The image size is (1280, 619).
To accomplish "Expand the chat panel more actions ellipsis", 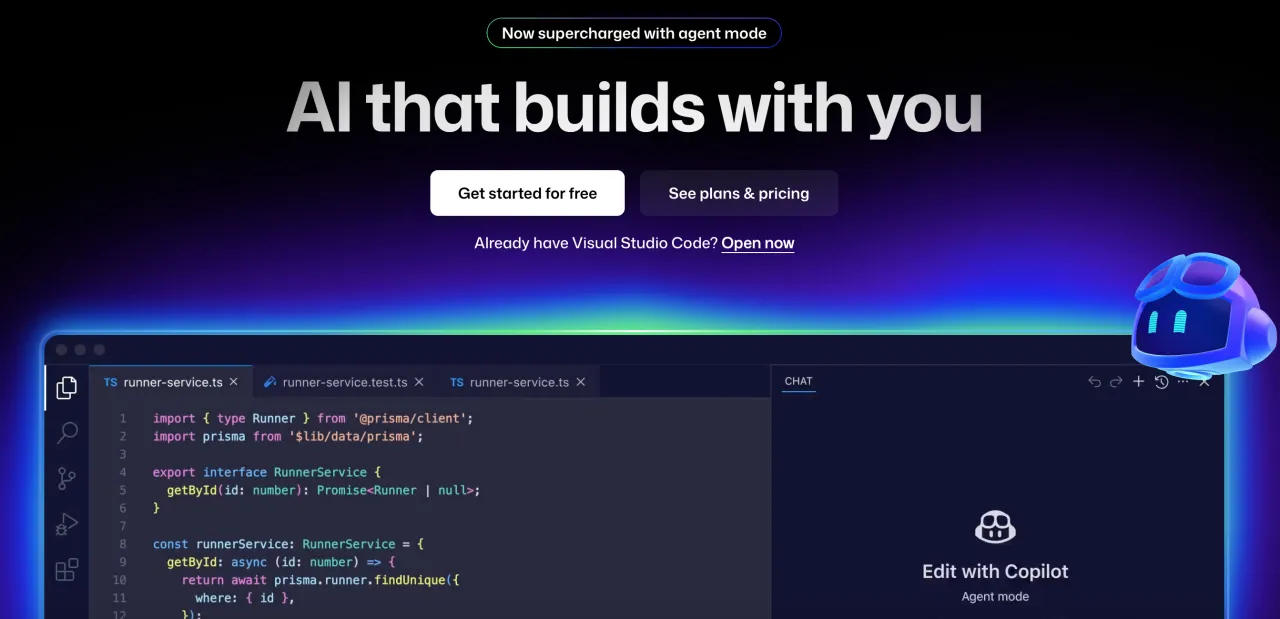I will click(1183, 382).
